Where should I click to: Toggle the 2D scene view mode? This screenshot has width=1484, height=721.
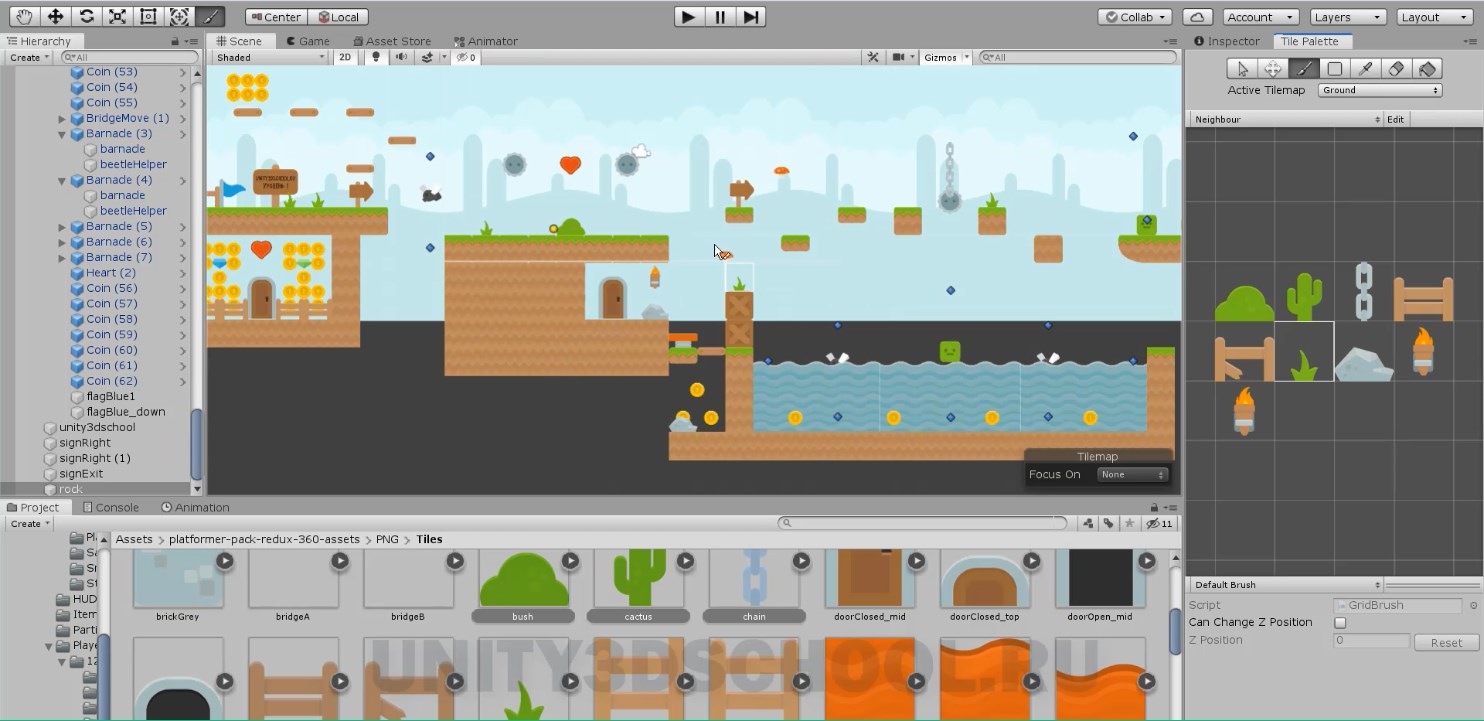pyautogui.click(x=345, y=58)
